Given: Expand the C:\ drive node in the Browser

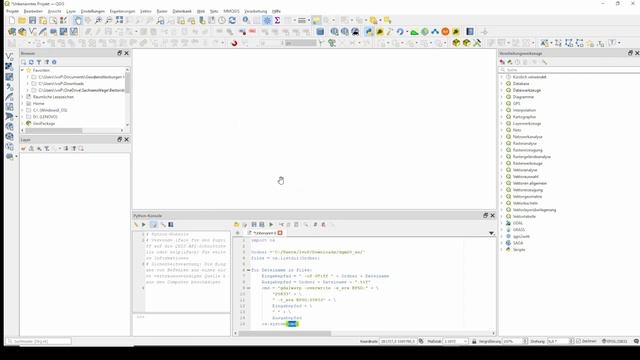Looking at the screenshot, I should tap(22, 110).
